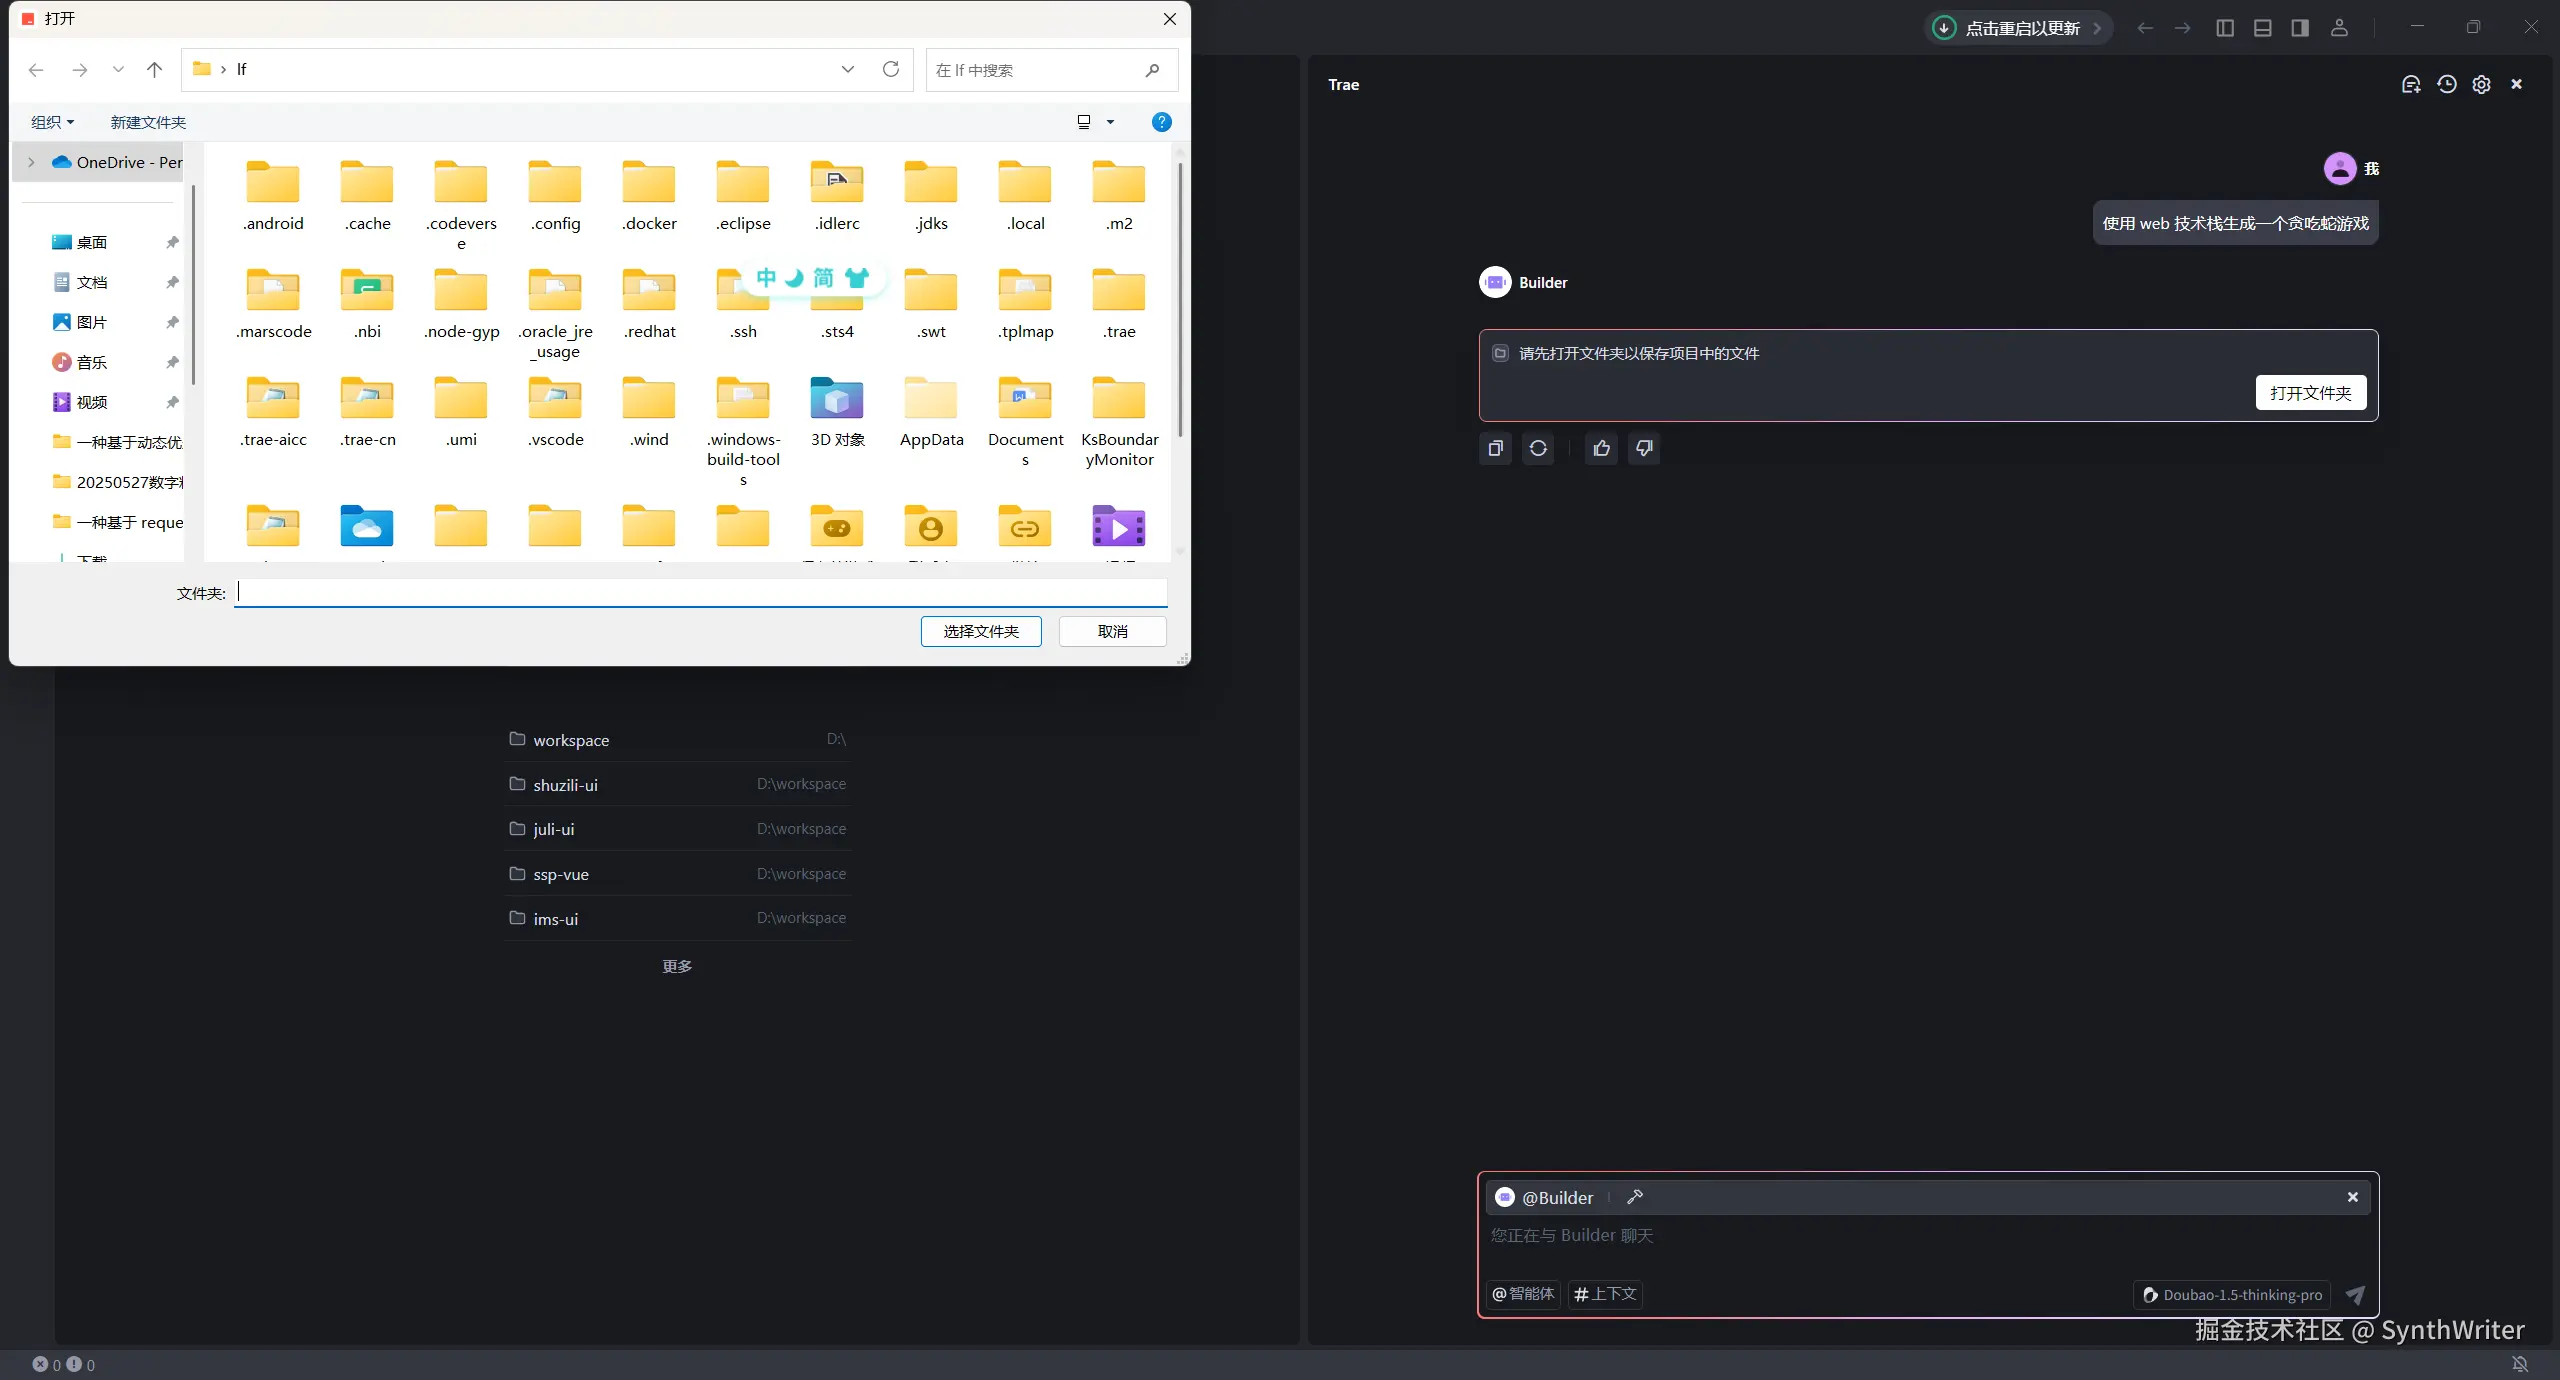
Task: Open chat history clock icon
Action: [2446, 85]
